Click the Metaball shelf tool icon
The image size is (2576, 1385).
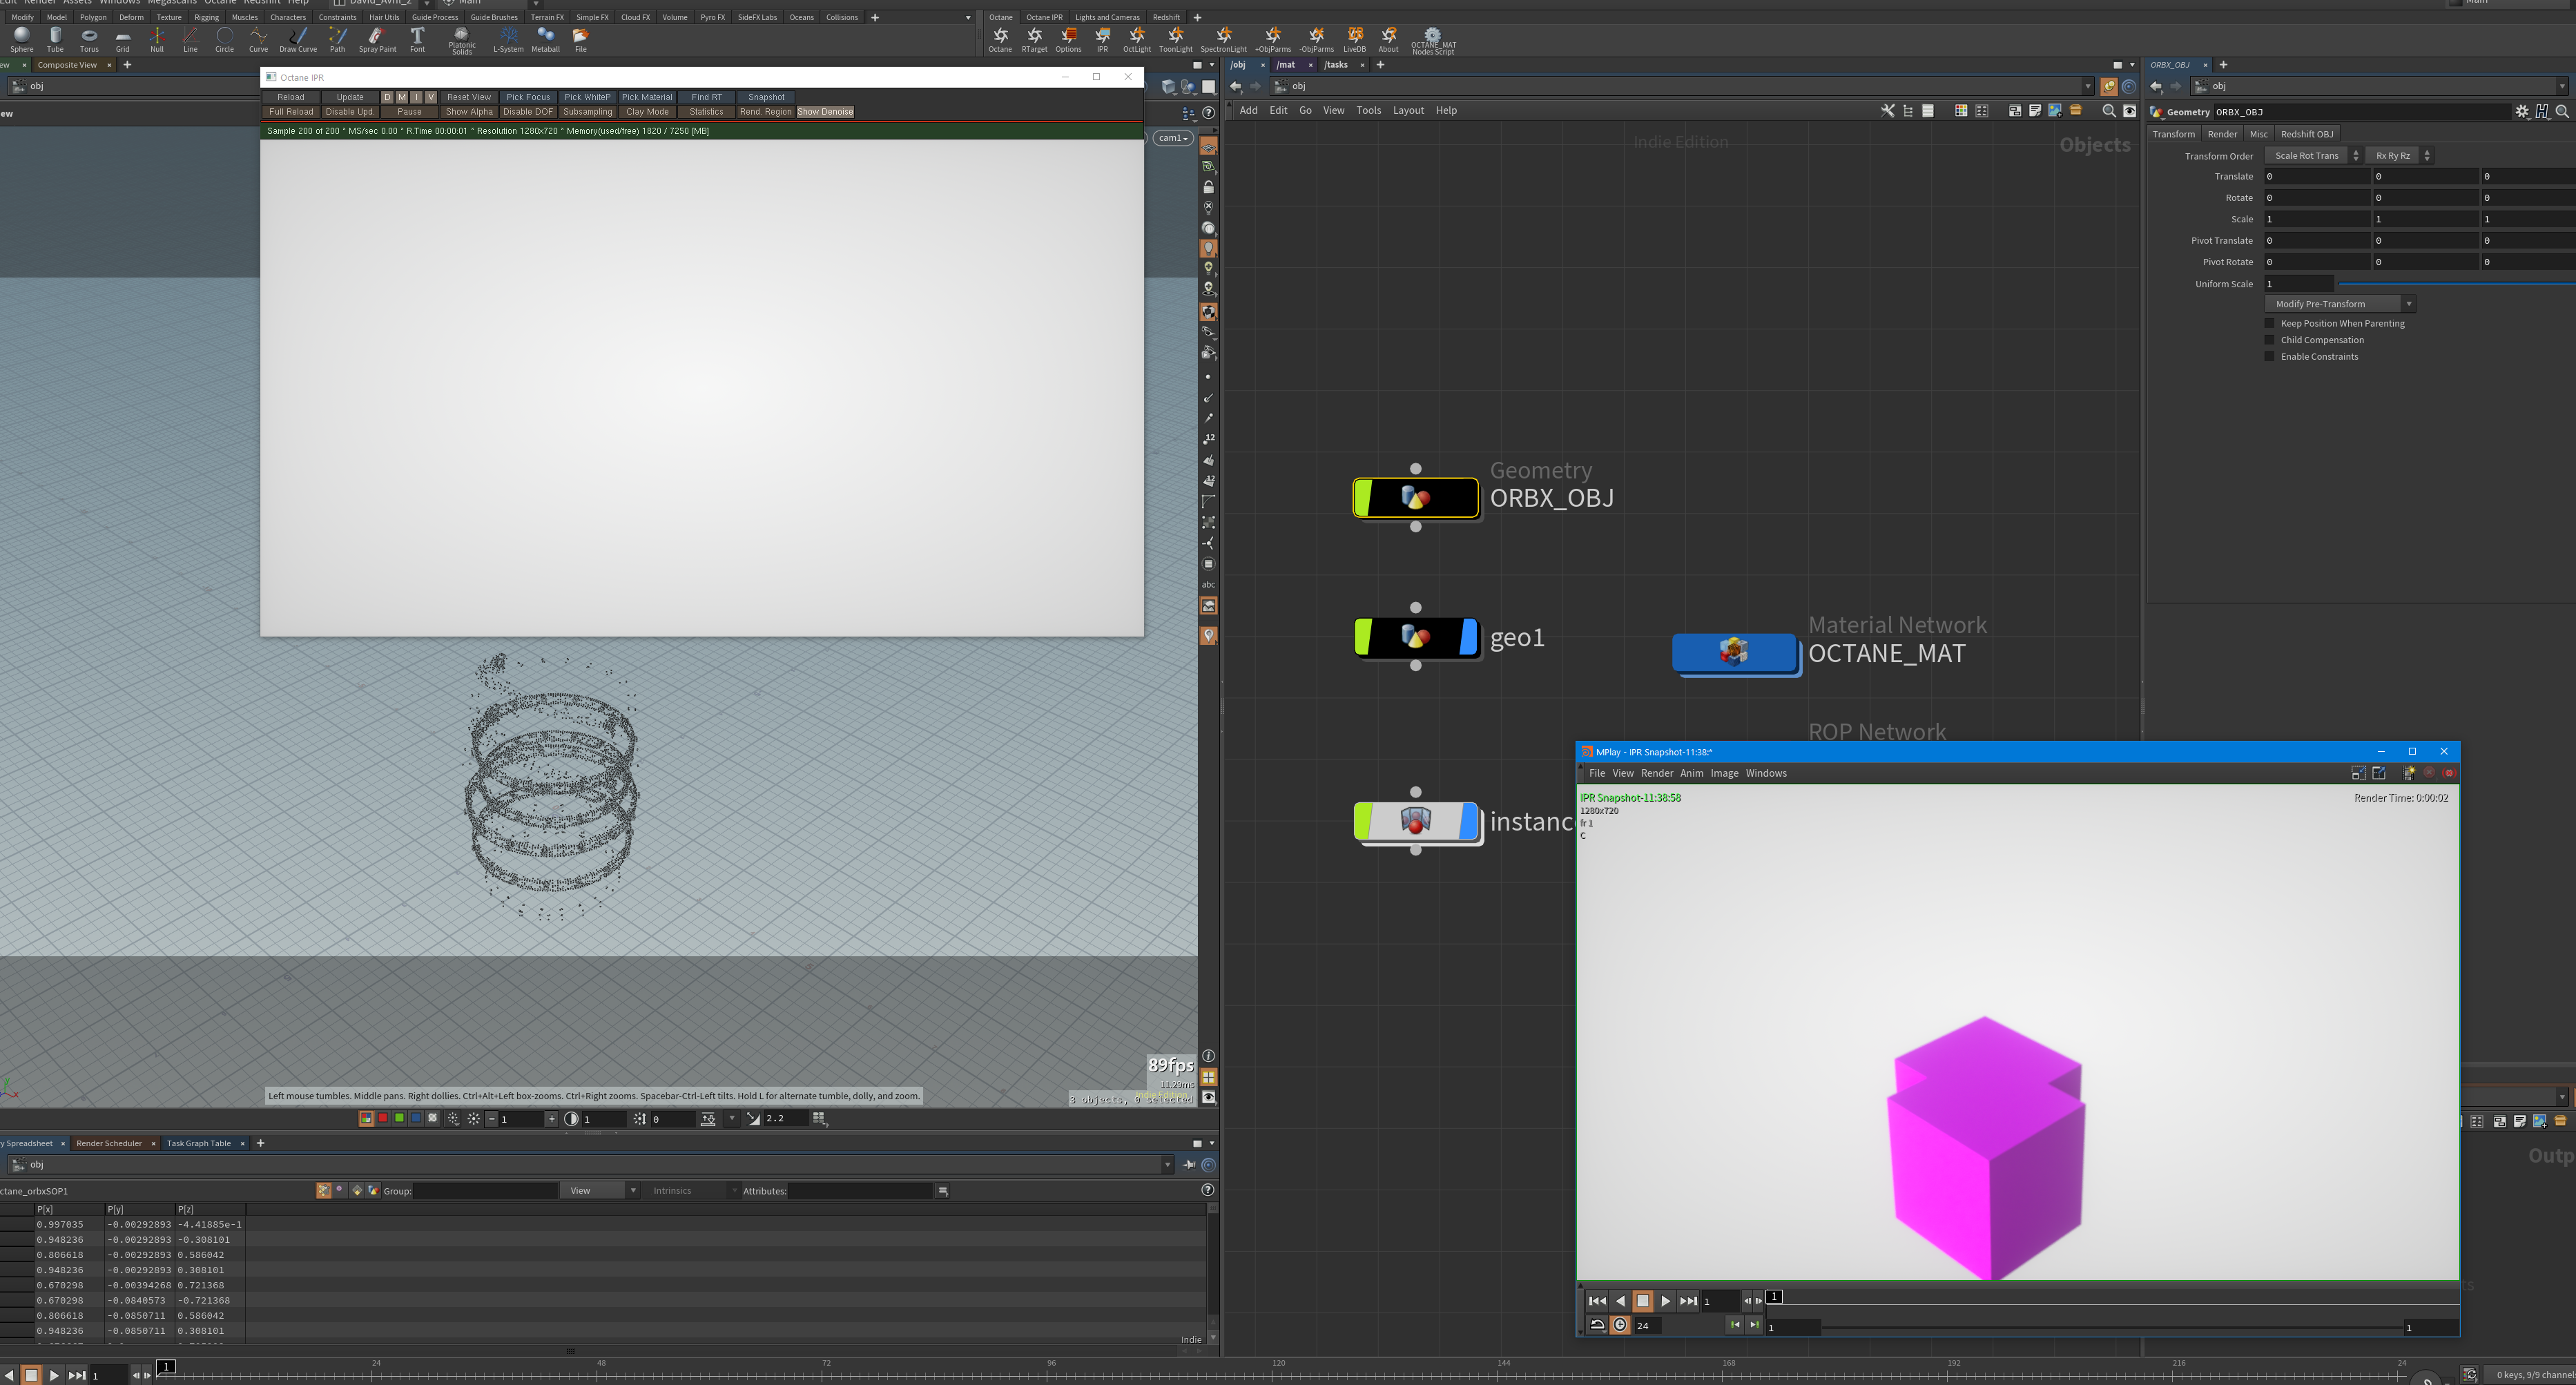[545, 39]
